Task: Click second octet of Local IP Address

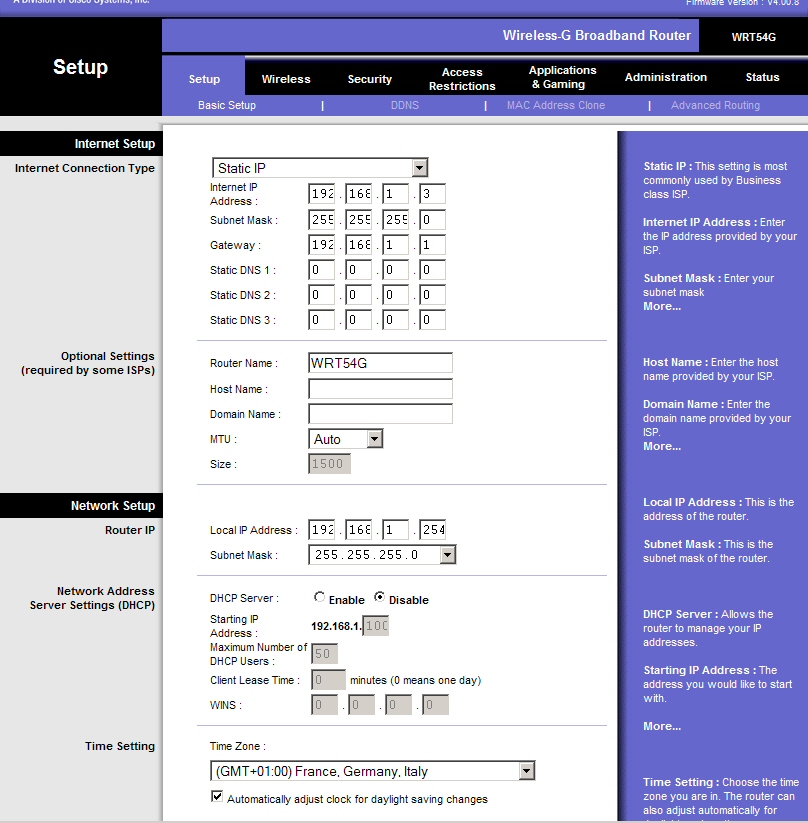Action: click(359, 530)
